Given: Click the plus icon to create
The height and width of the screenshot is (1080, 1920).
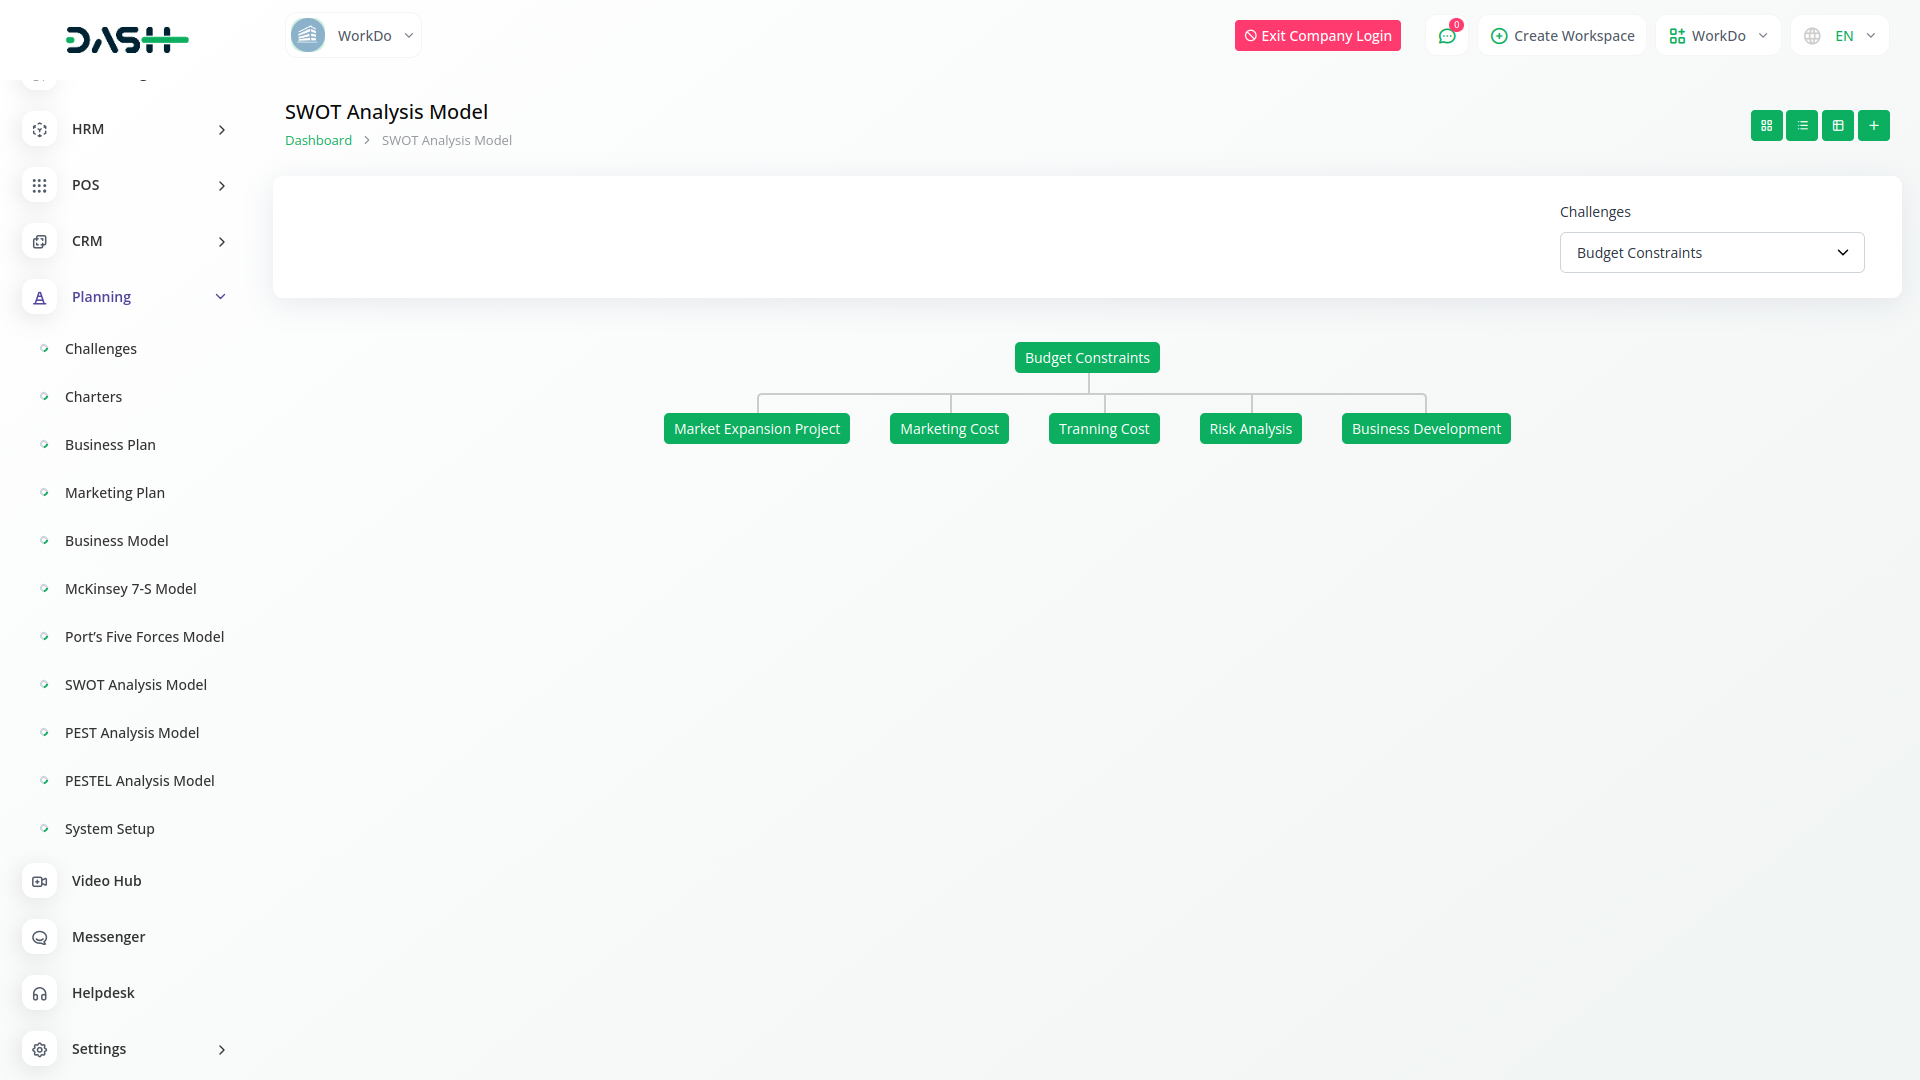Looking at the screenshot, I should point(1874,126).
